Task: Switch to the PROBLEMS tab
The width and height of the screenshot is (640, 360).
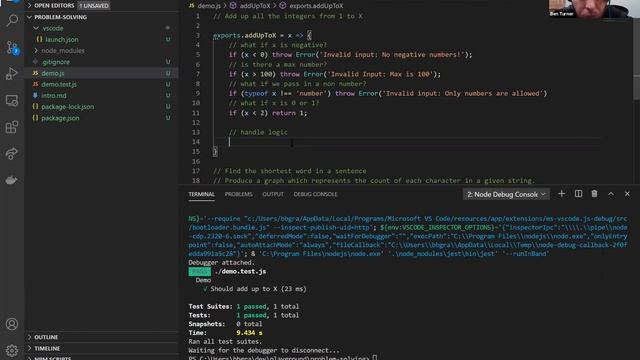Action: (x=238, y=194)
